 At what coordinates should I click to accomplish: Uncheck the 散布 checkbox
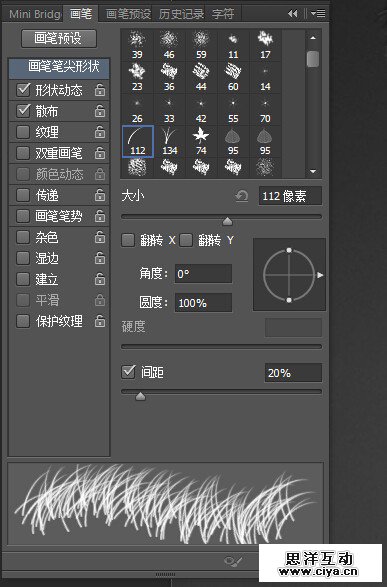tap(23, 110)
